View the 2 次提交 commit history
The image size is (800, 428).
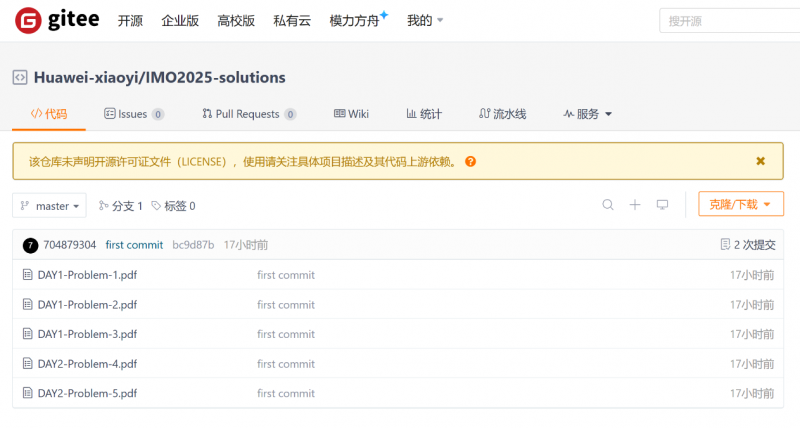pyautogui.click(x=748, y=245)
